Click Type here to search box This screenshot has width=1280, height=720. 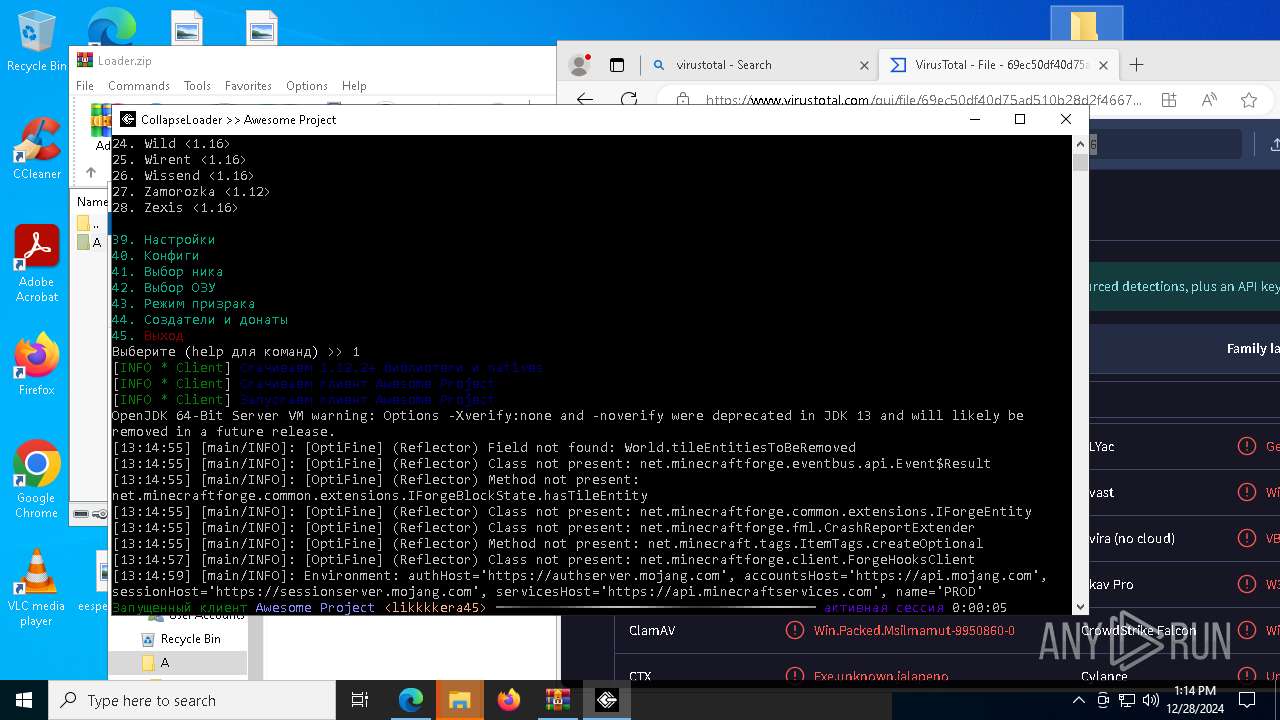[192, 700]
